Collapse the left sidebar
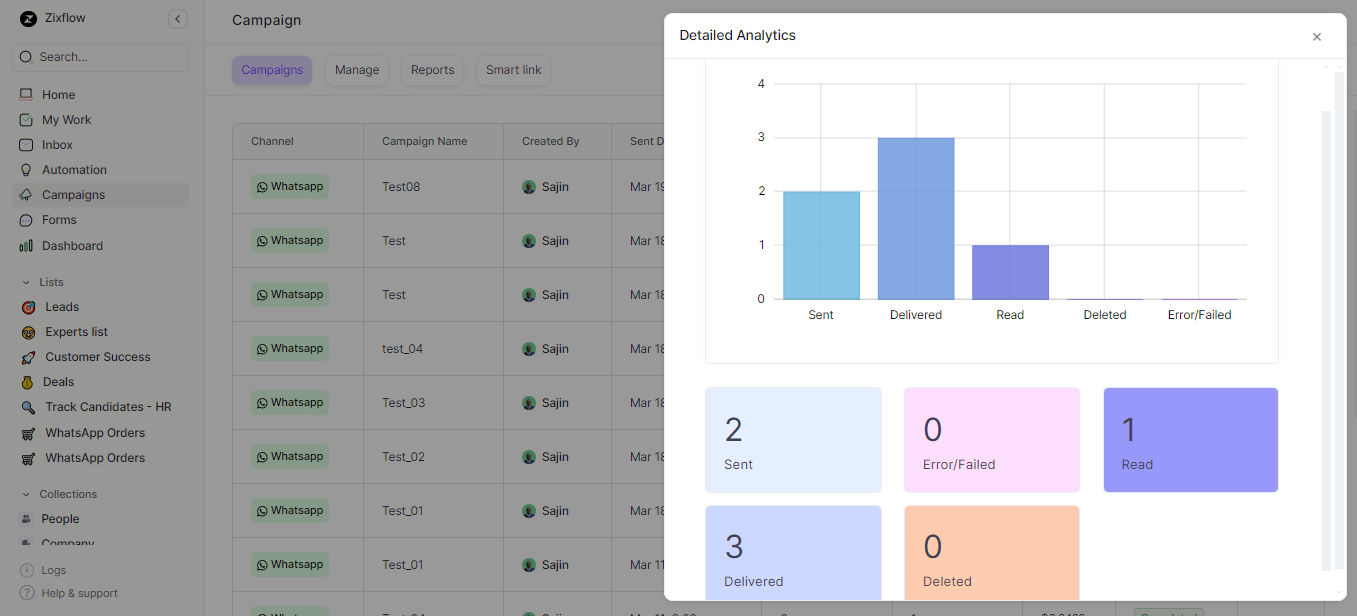1357x616 pixels. [177, 18]
